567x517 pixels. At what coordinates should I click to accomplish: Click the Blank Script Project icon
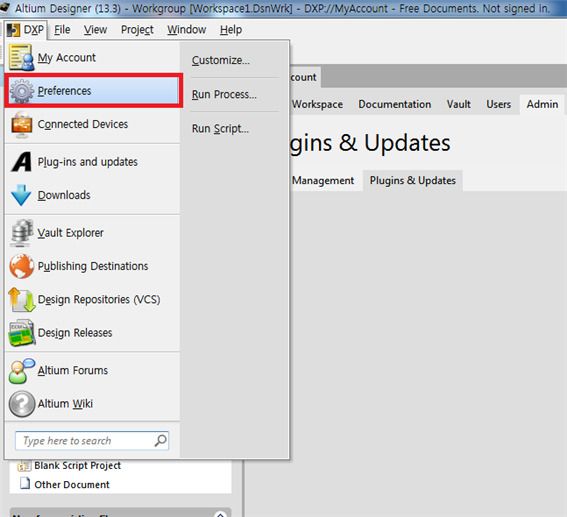pos(24,466)
